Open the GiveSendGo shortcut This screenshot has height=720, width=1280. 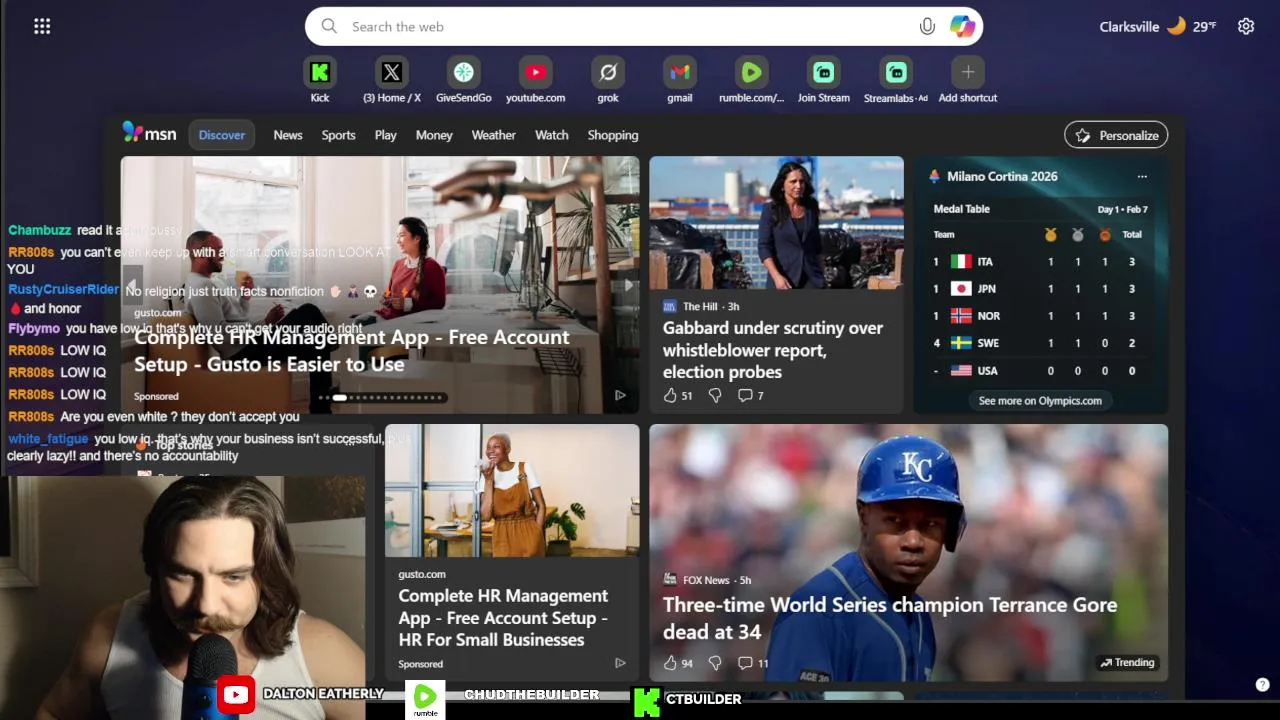point(464,81)
